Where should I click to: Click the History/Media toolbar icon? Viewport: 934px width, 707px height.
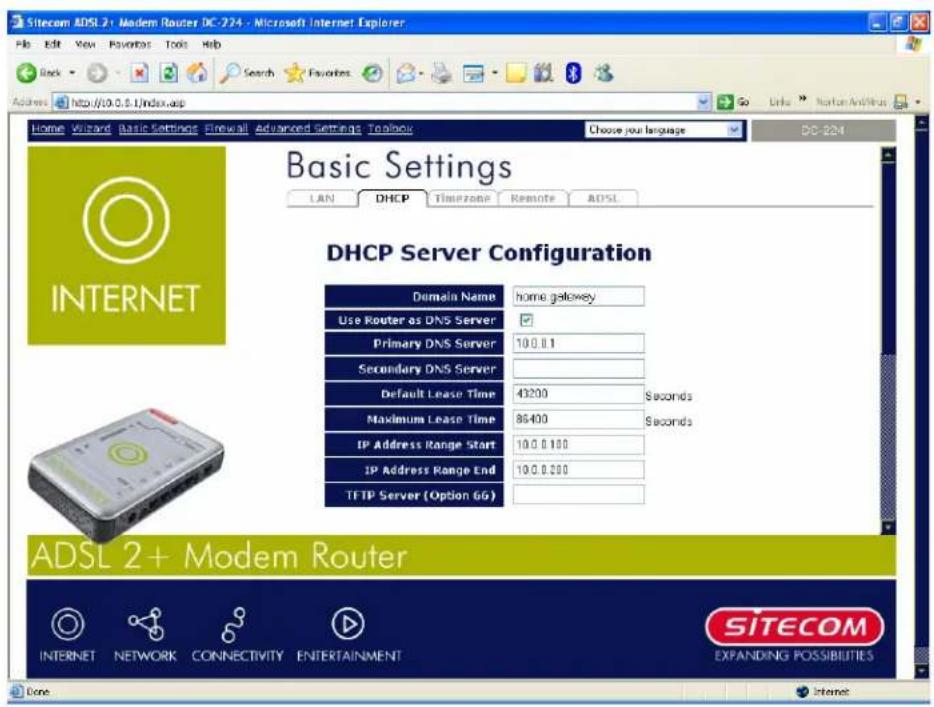coord(373,73)
